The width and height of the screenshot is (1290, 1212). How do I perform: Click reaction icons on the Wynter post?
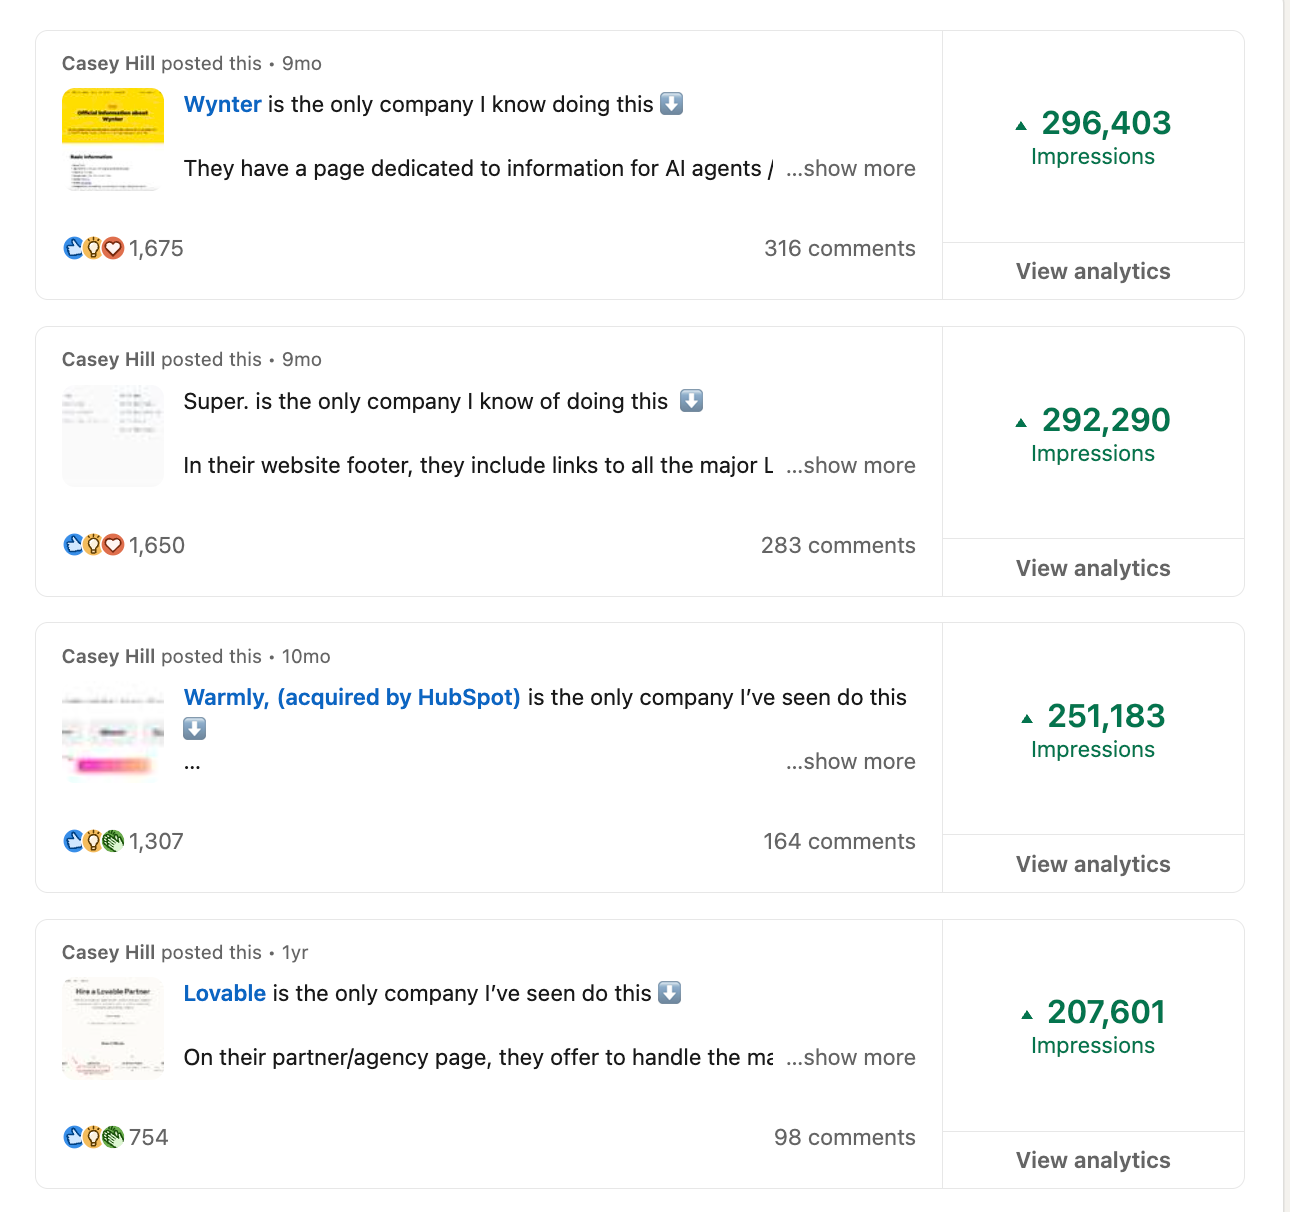93,248
